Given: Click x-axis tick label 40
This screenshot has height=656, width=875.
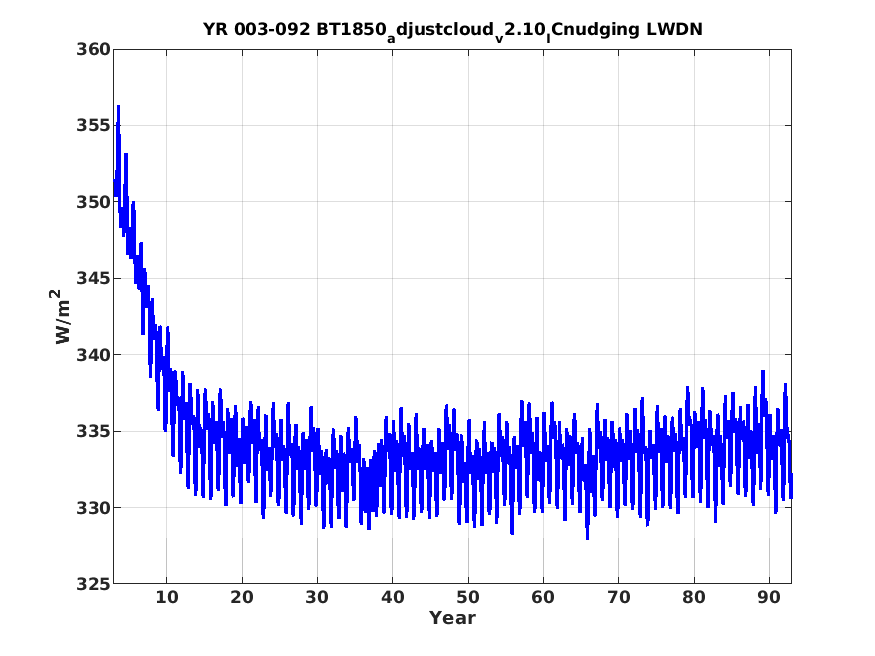Looking at the screenshot, I should click(393, 597).
